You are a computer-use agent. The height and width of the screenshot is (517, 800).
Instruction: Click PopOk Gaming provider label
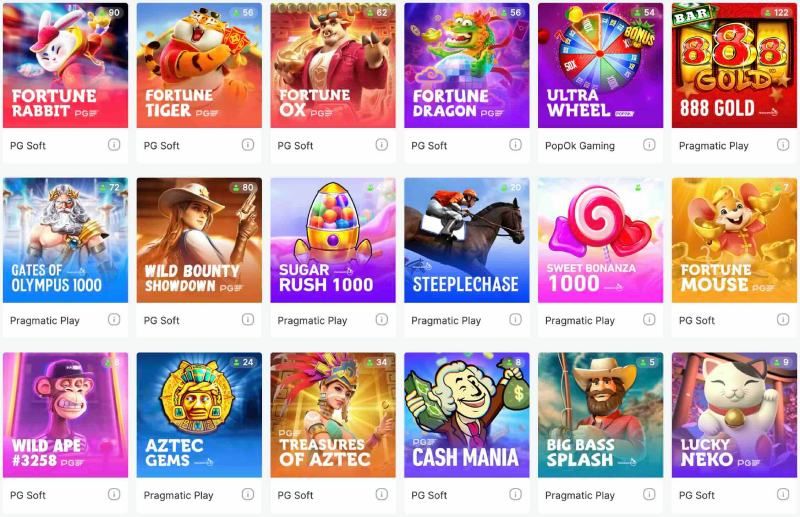(580, 146)
